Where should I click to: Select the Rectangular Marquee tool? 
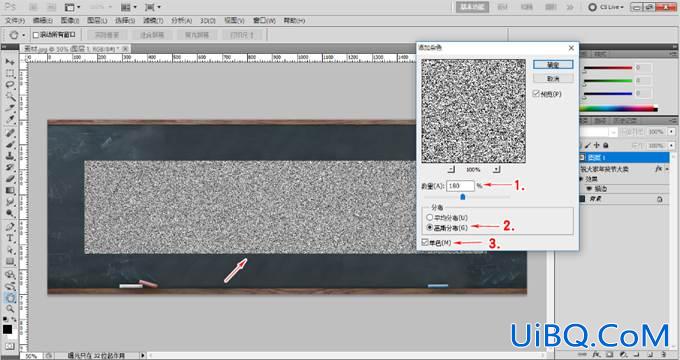(x=10, y=73)
